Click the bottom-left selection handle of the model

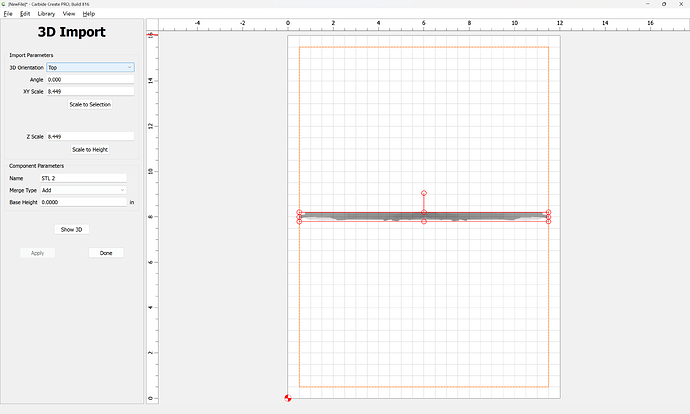[299, 222]
